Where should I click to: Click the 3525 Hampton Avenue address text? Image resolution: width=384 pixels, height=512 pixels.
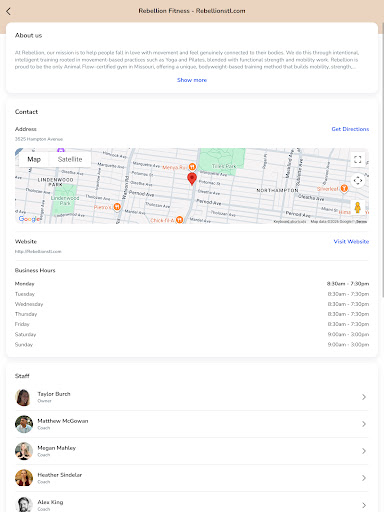click(x=39, y=139)
